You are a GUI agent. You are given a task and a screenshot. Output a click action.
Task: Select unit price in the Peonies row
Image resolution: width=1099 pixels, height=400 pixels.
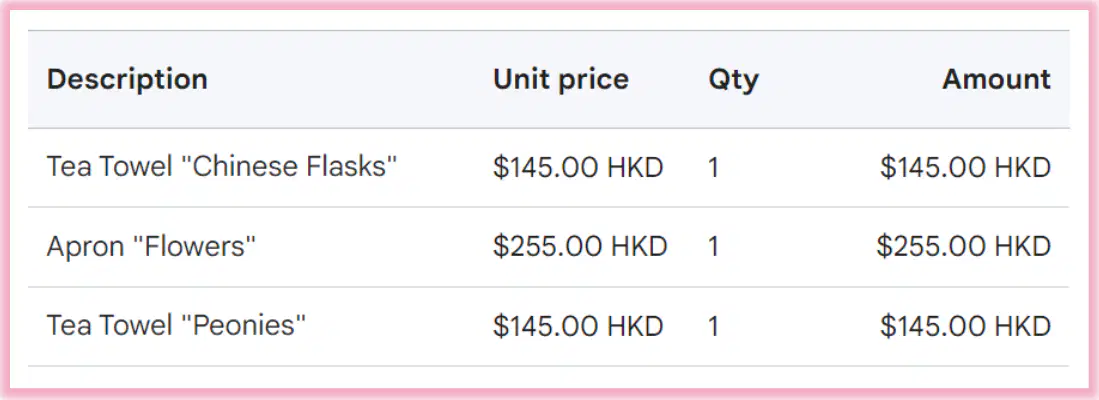[x=578, y=326]
